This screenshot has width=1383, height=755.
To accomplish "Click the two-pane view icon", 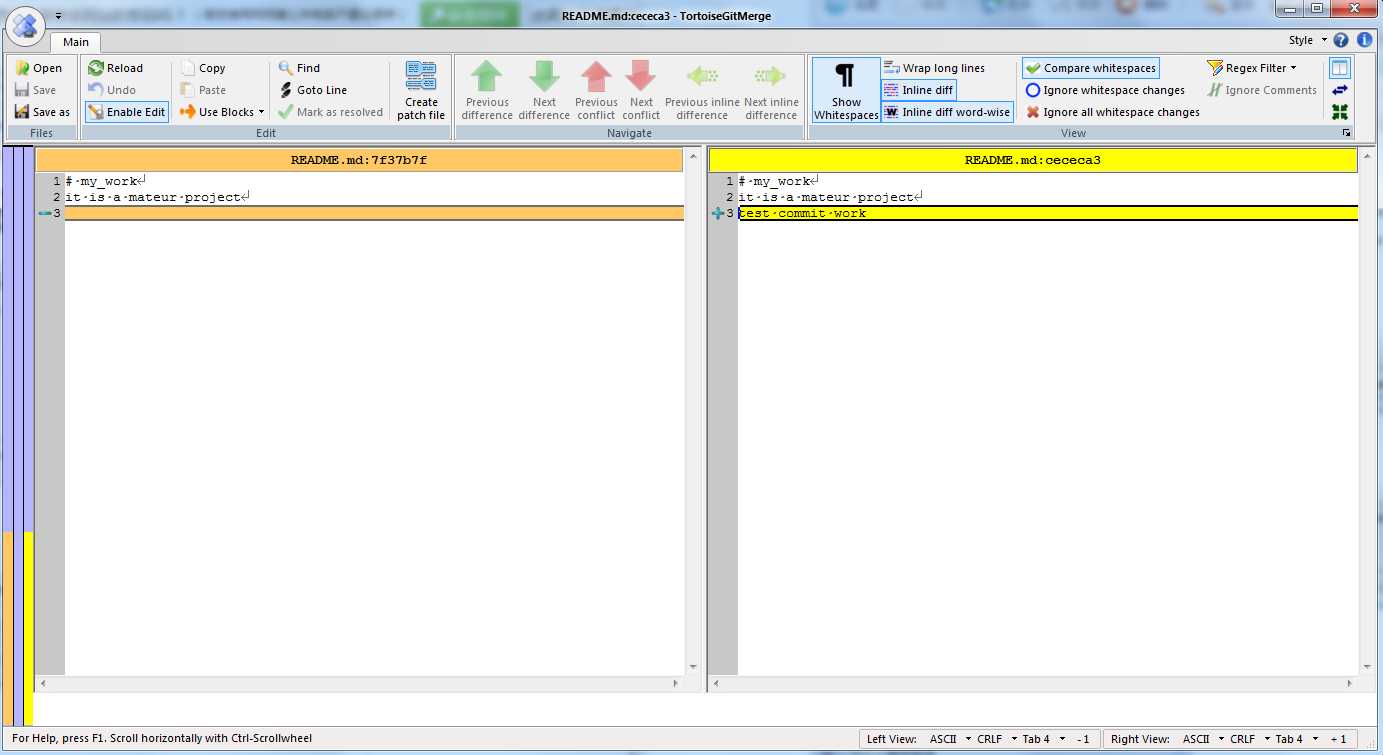I will (x=1340, y=68).
